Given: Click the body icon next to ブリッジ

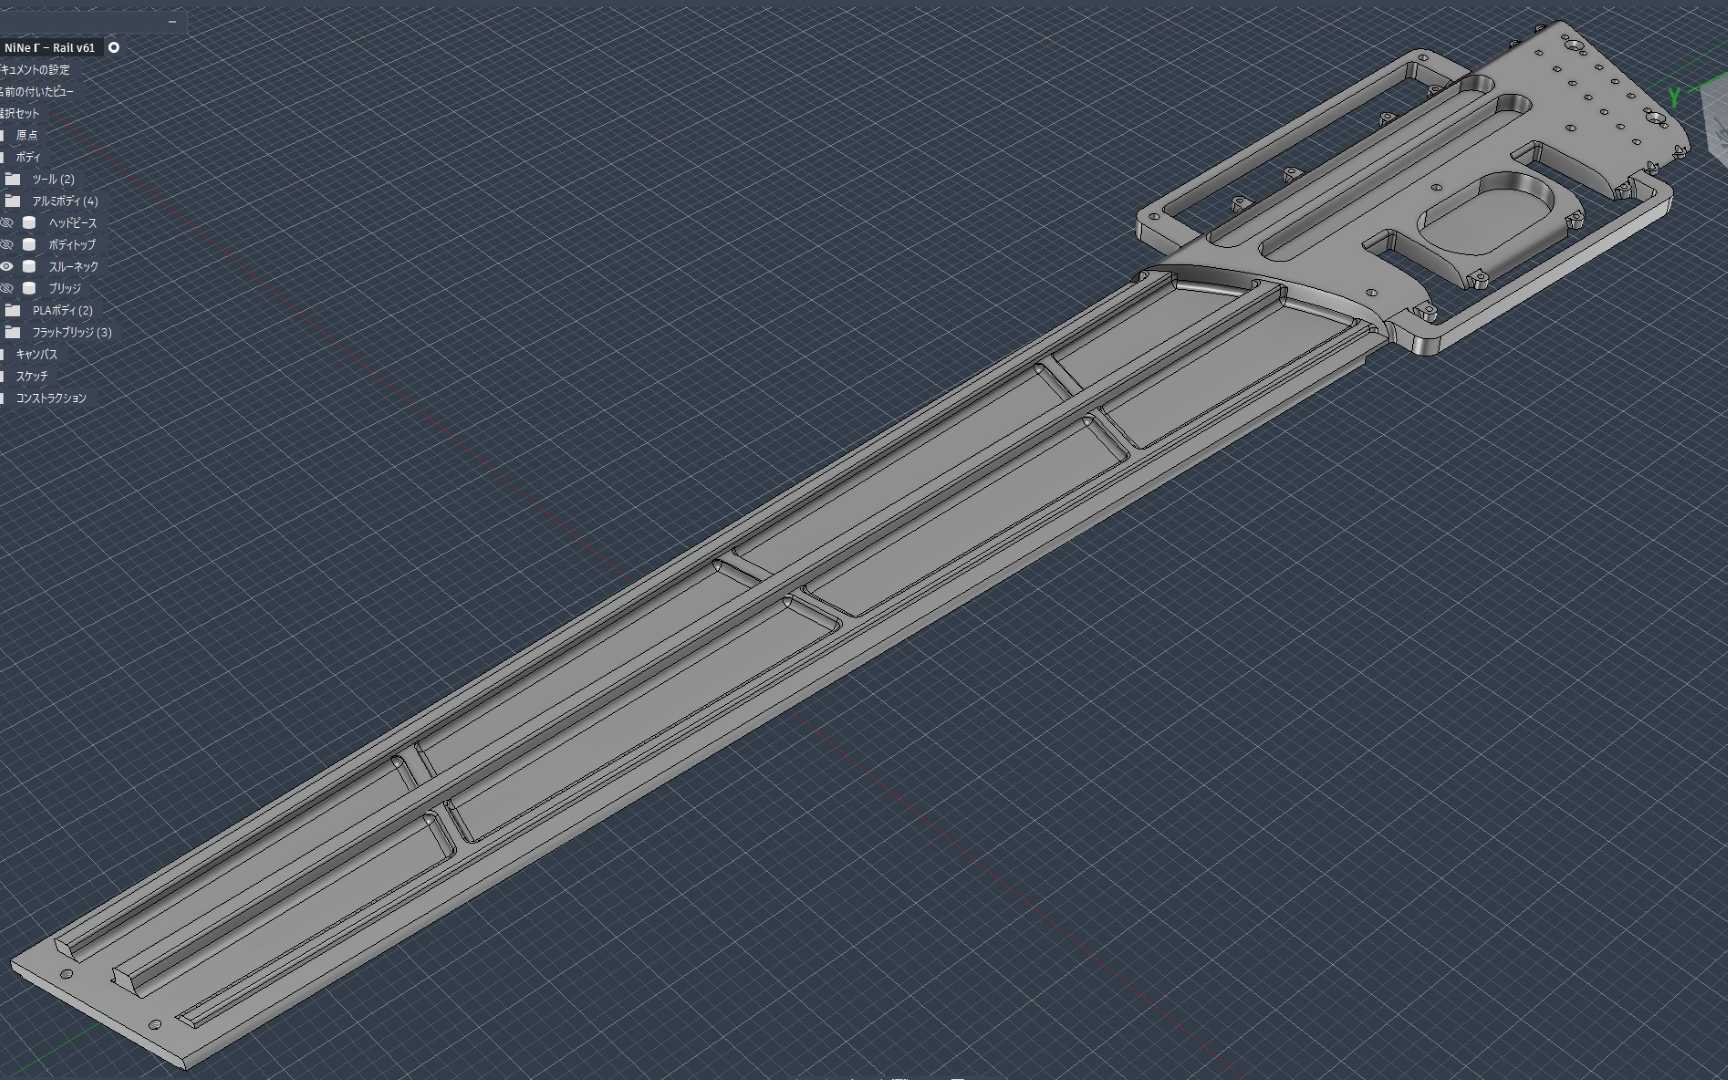Looking at the screenshot, I should (30, 289).
